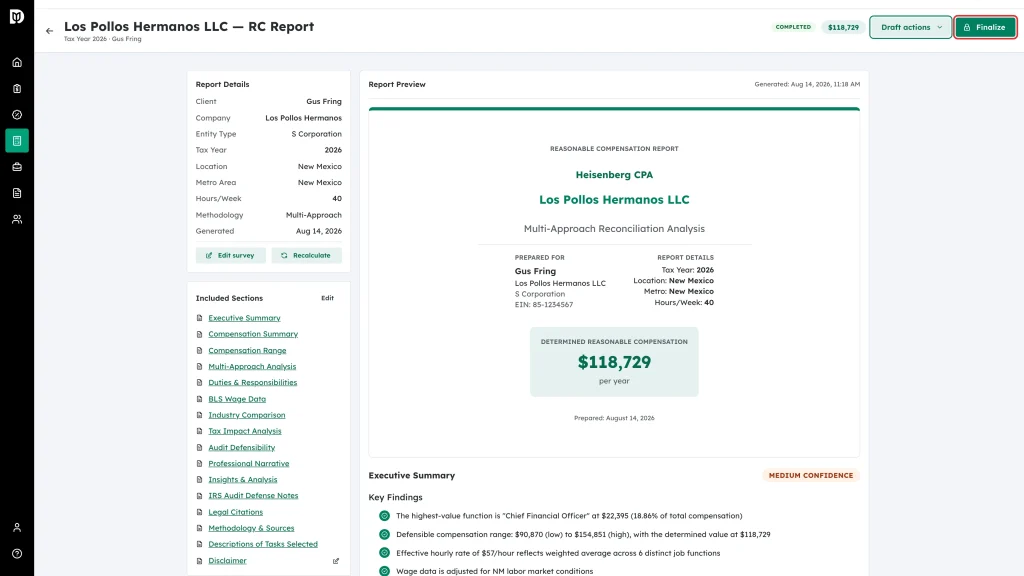Open the Draft actions dropdown
The height and width of the screenshot is (576, 1024).
tap(910, 27)
